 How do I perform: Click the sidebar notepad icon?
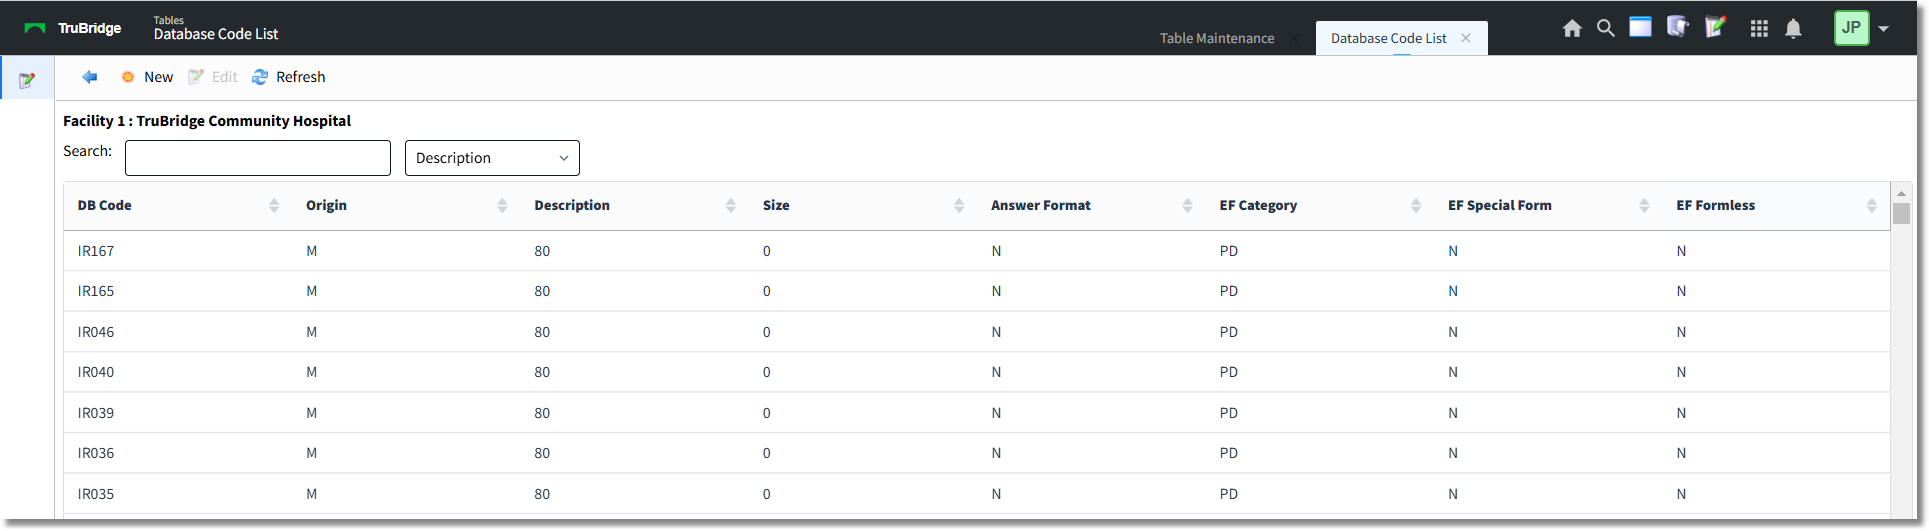(x=27, y=80)
